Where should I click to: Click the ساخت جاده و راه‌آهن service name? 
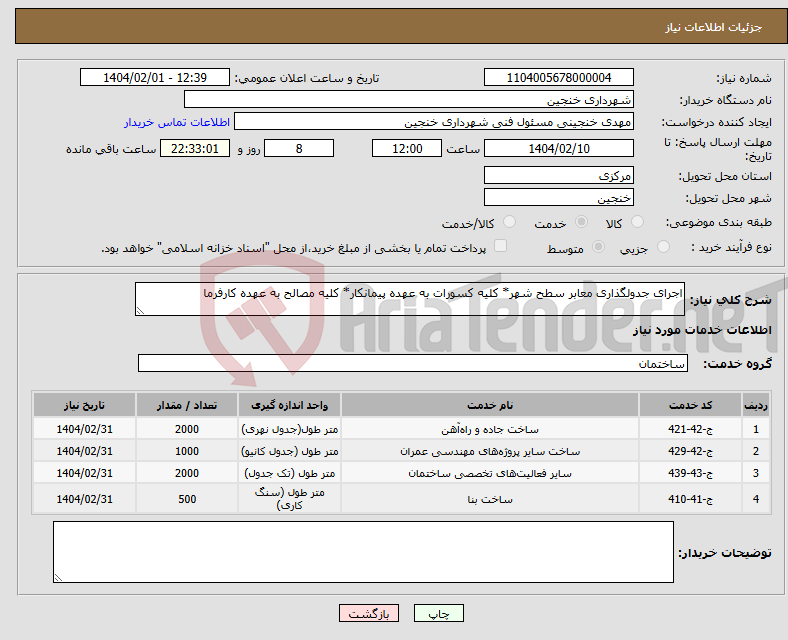click(490, 430)
